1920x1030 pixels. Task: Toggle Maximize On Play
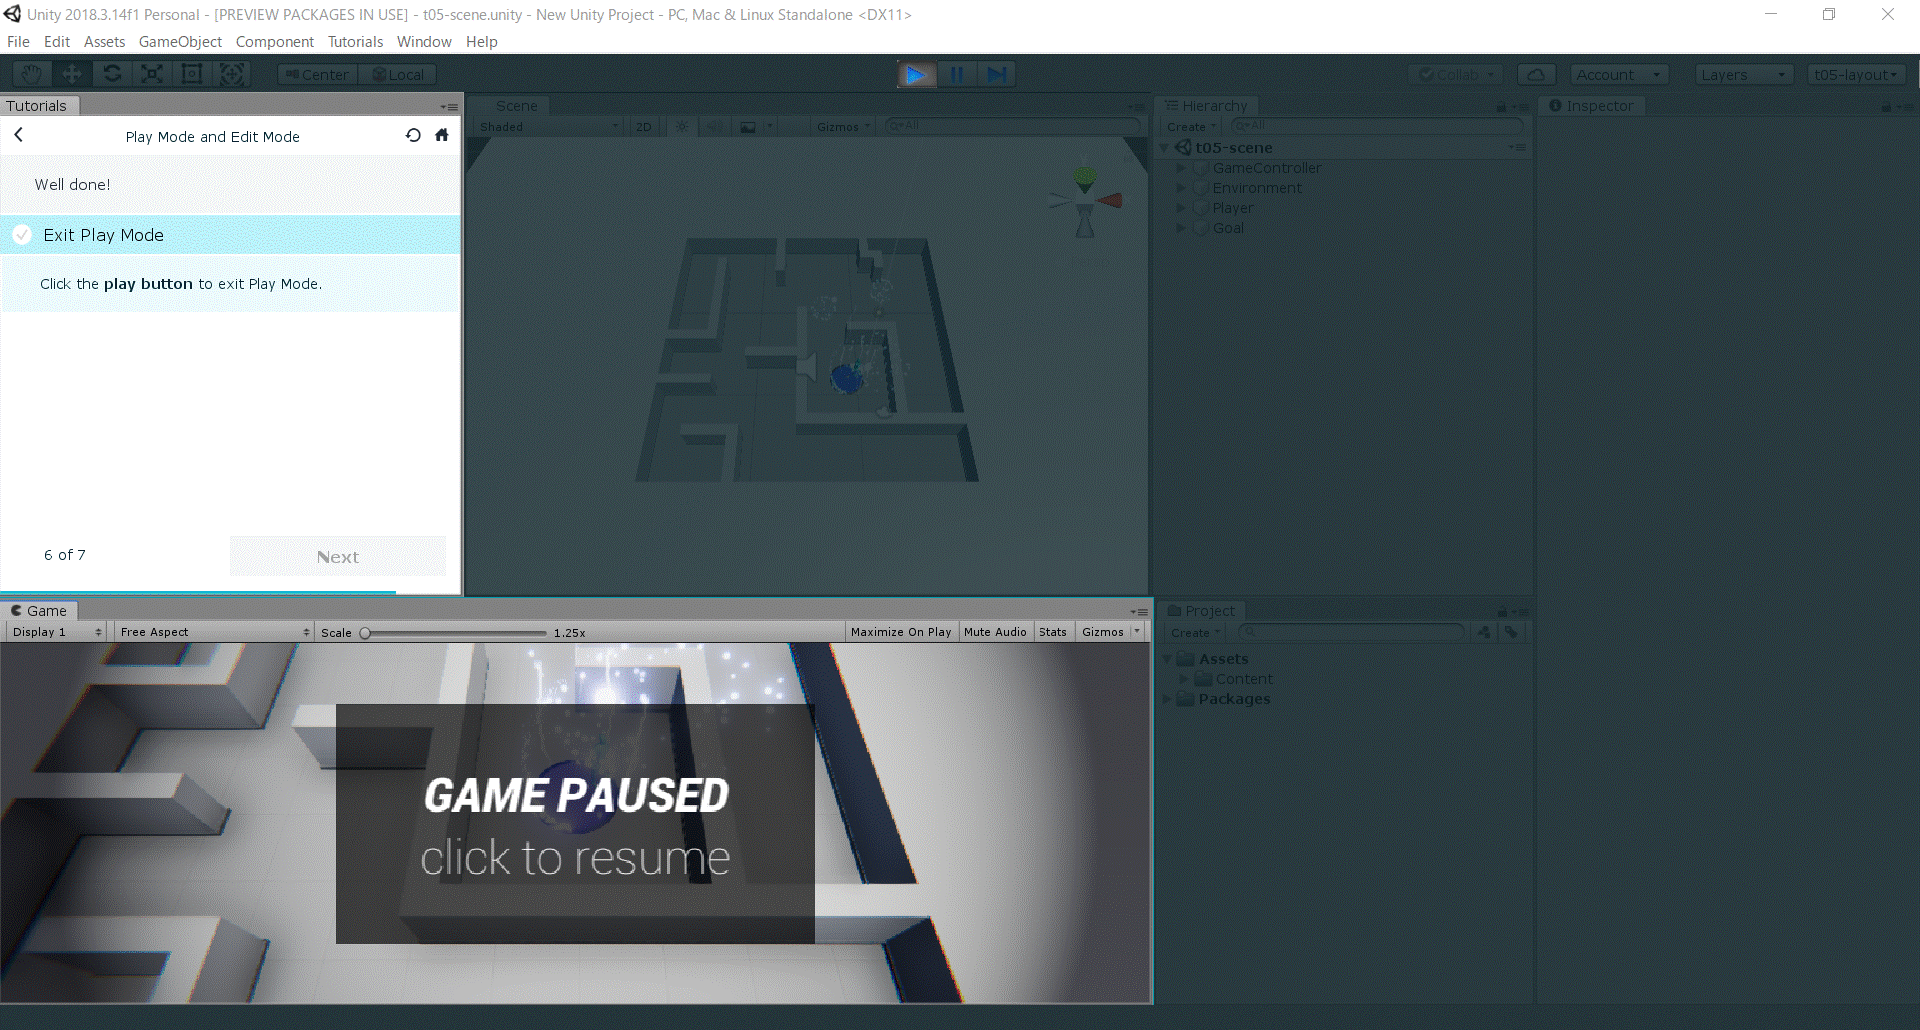[901, 632]
